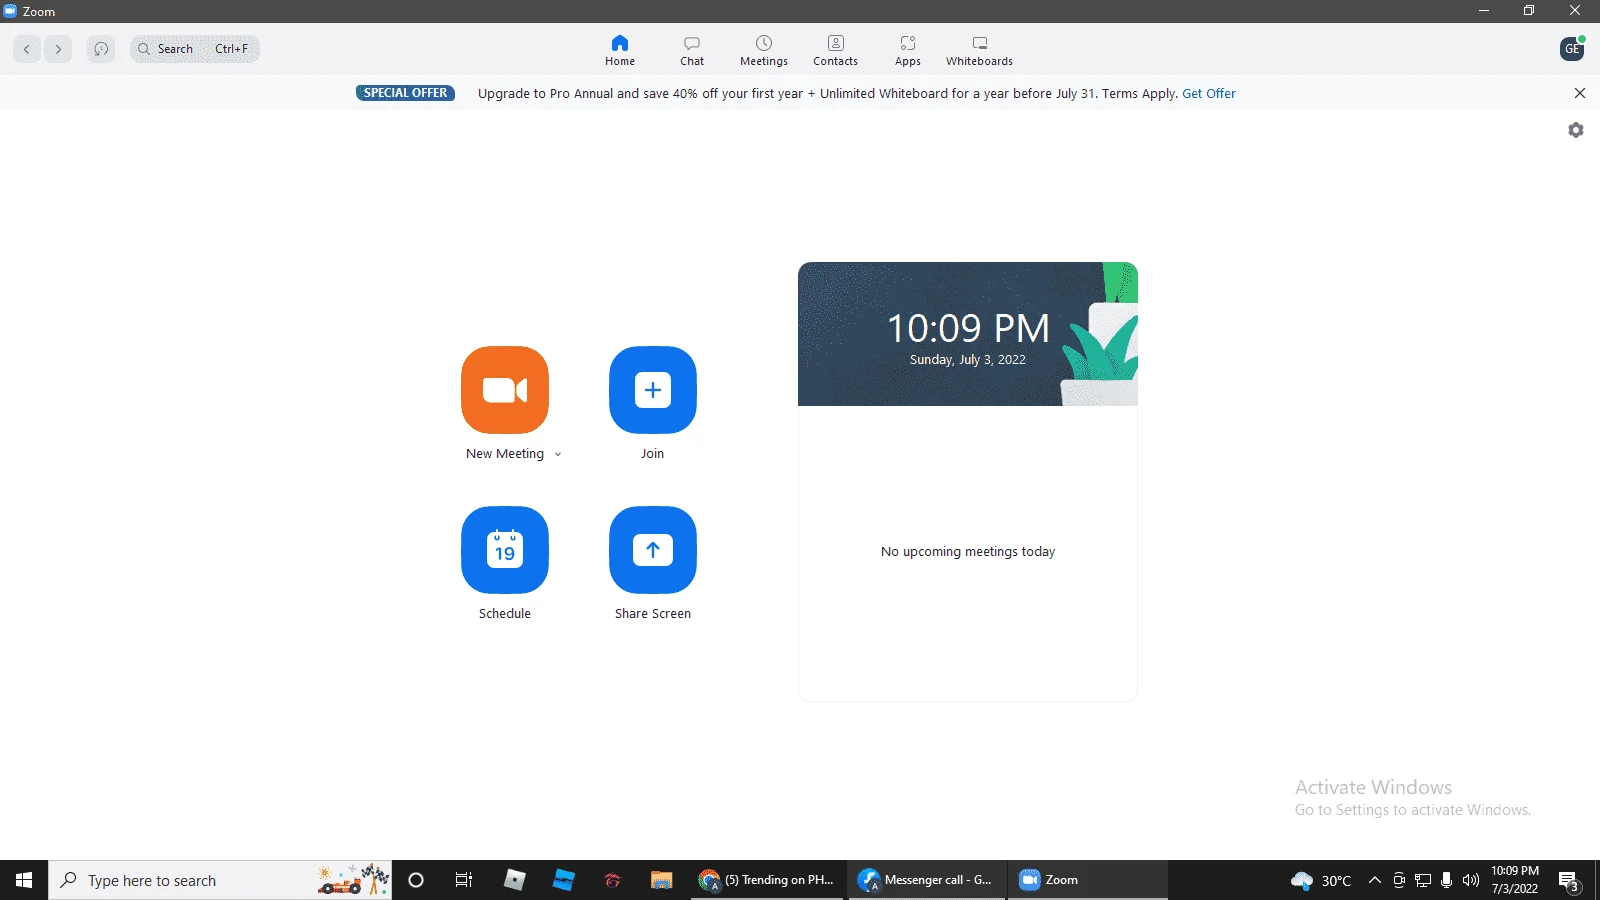Click the Share Screen arrow icon
The height and width of the screenshot is (900, 1600).
tap(653, 550)
